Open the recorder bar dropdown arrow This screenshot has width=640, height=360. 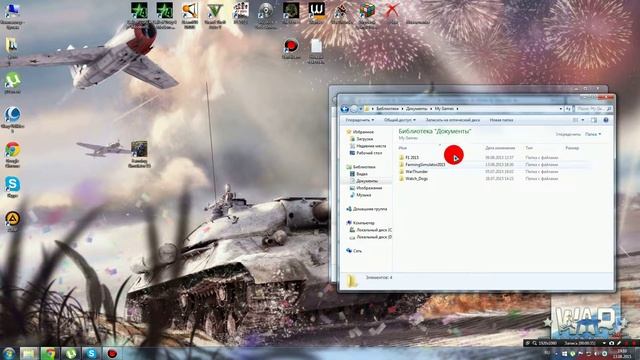click(x=604, y=343)
